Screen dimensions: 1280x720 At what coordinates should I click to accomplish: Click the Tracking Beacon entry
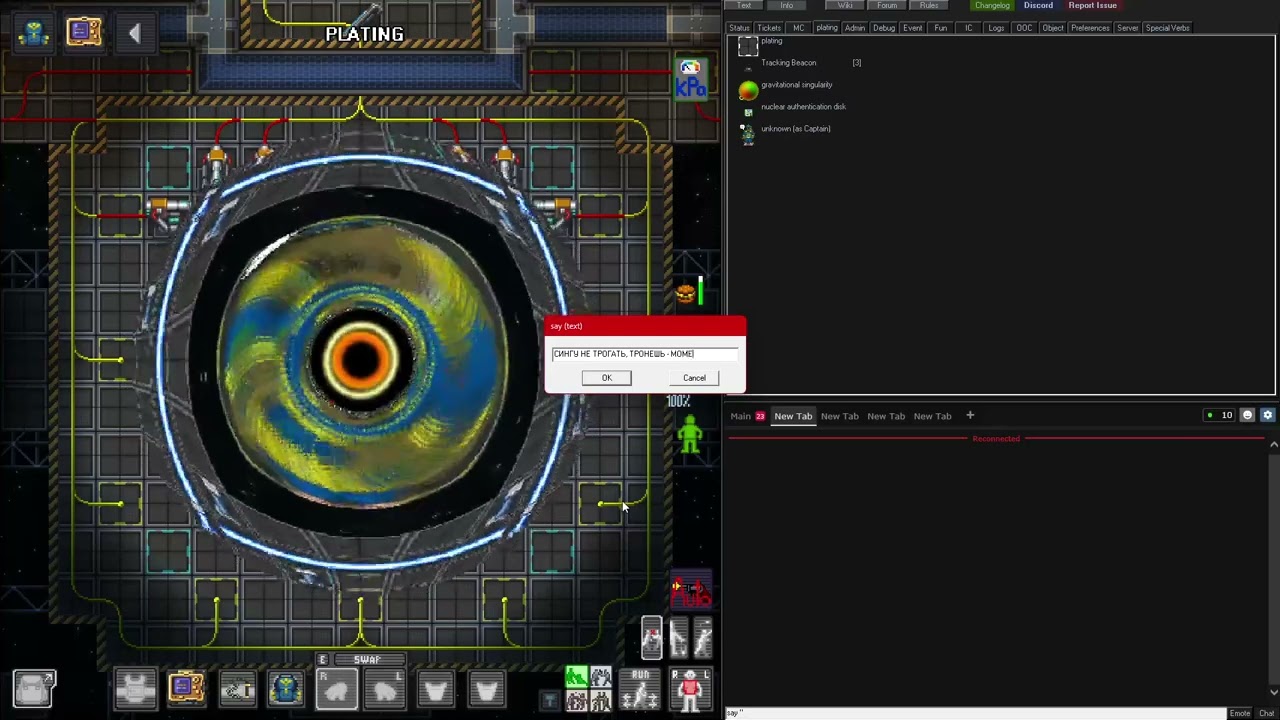click(788, 63)
